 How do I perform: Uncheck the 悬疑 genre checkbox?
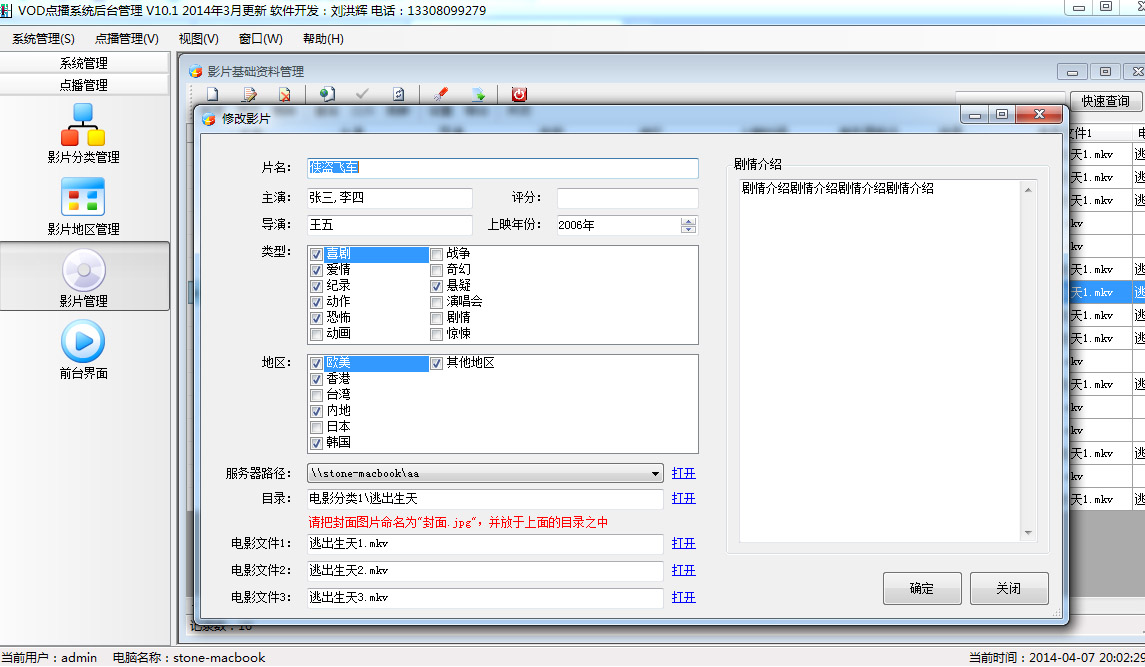point(436,286)
